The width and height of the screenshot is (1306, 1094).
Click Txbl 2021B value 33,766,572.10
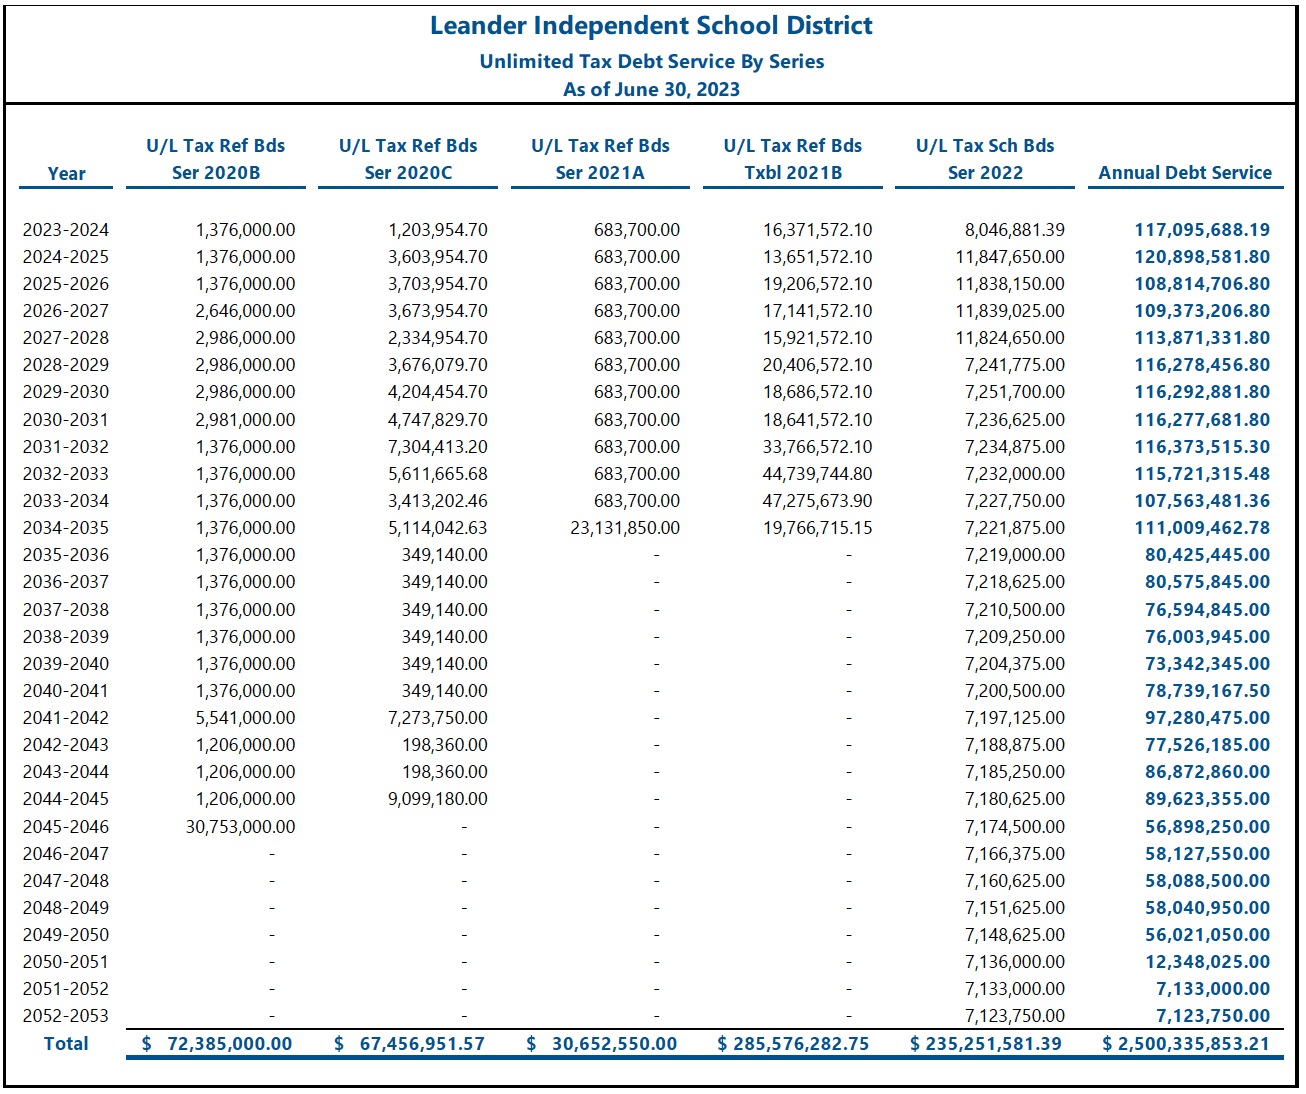[818, 447]
